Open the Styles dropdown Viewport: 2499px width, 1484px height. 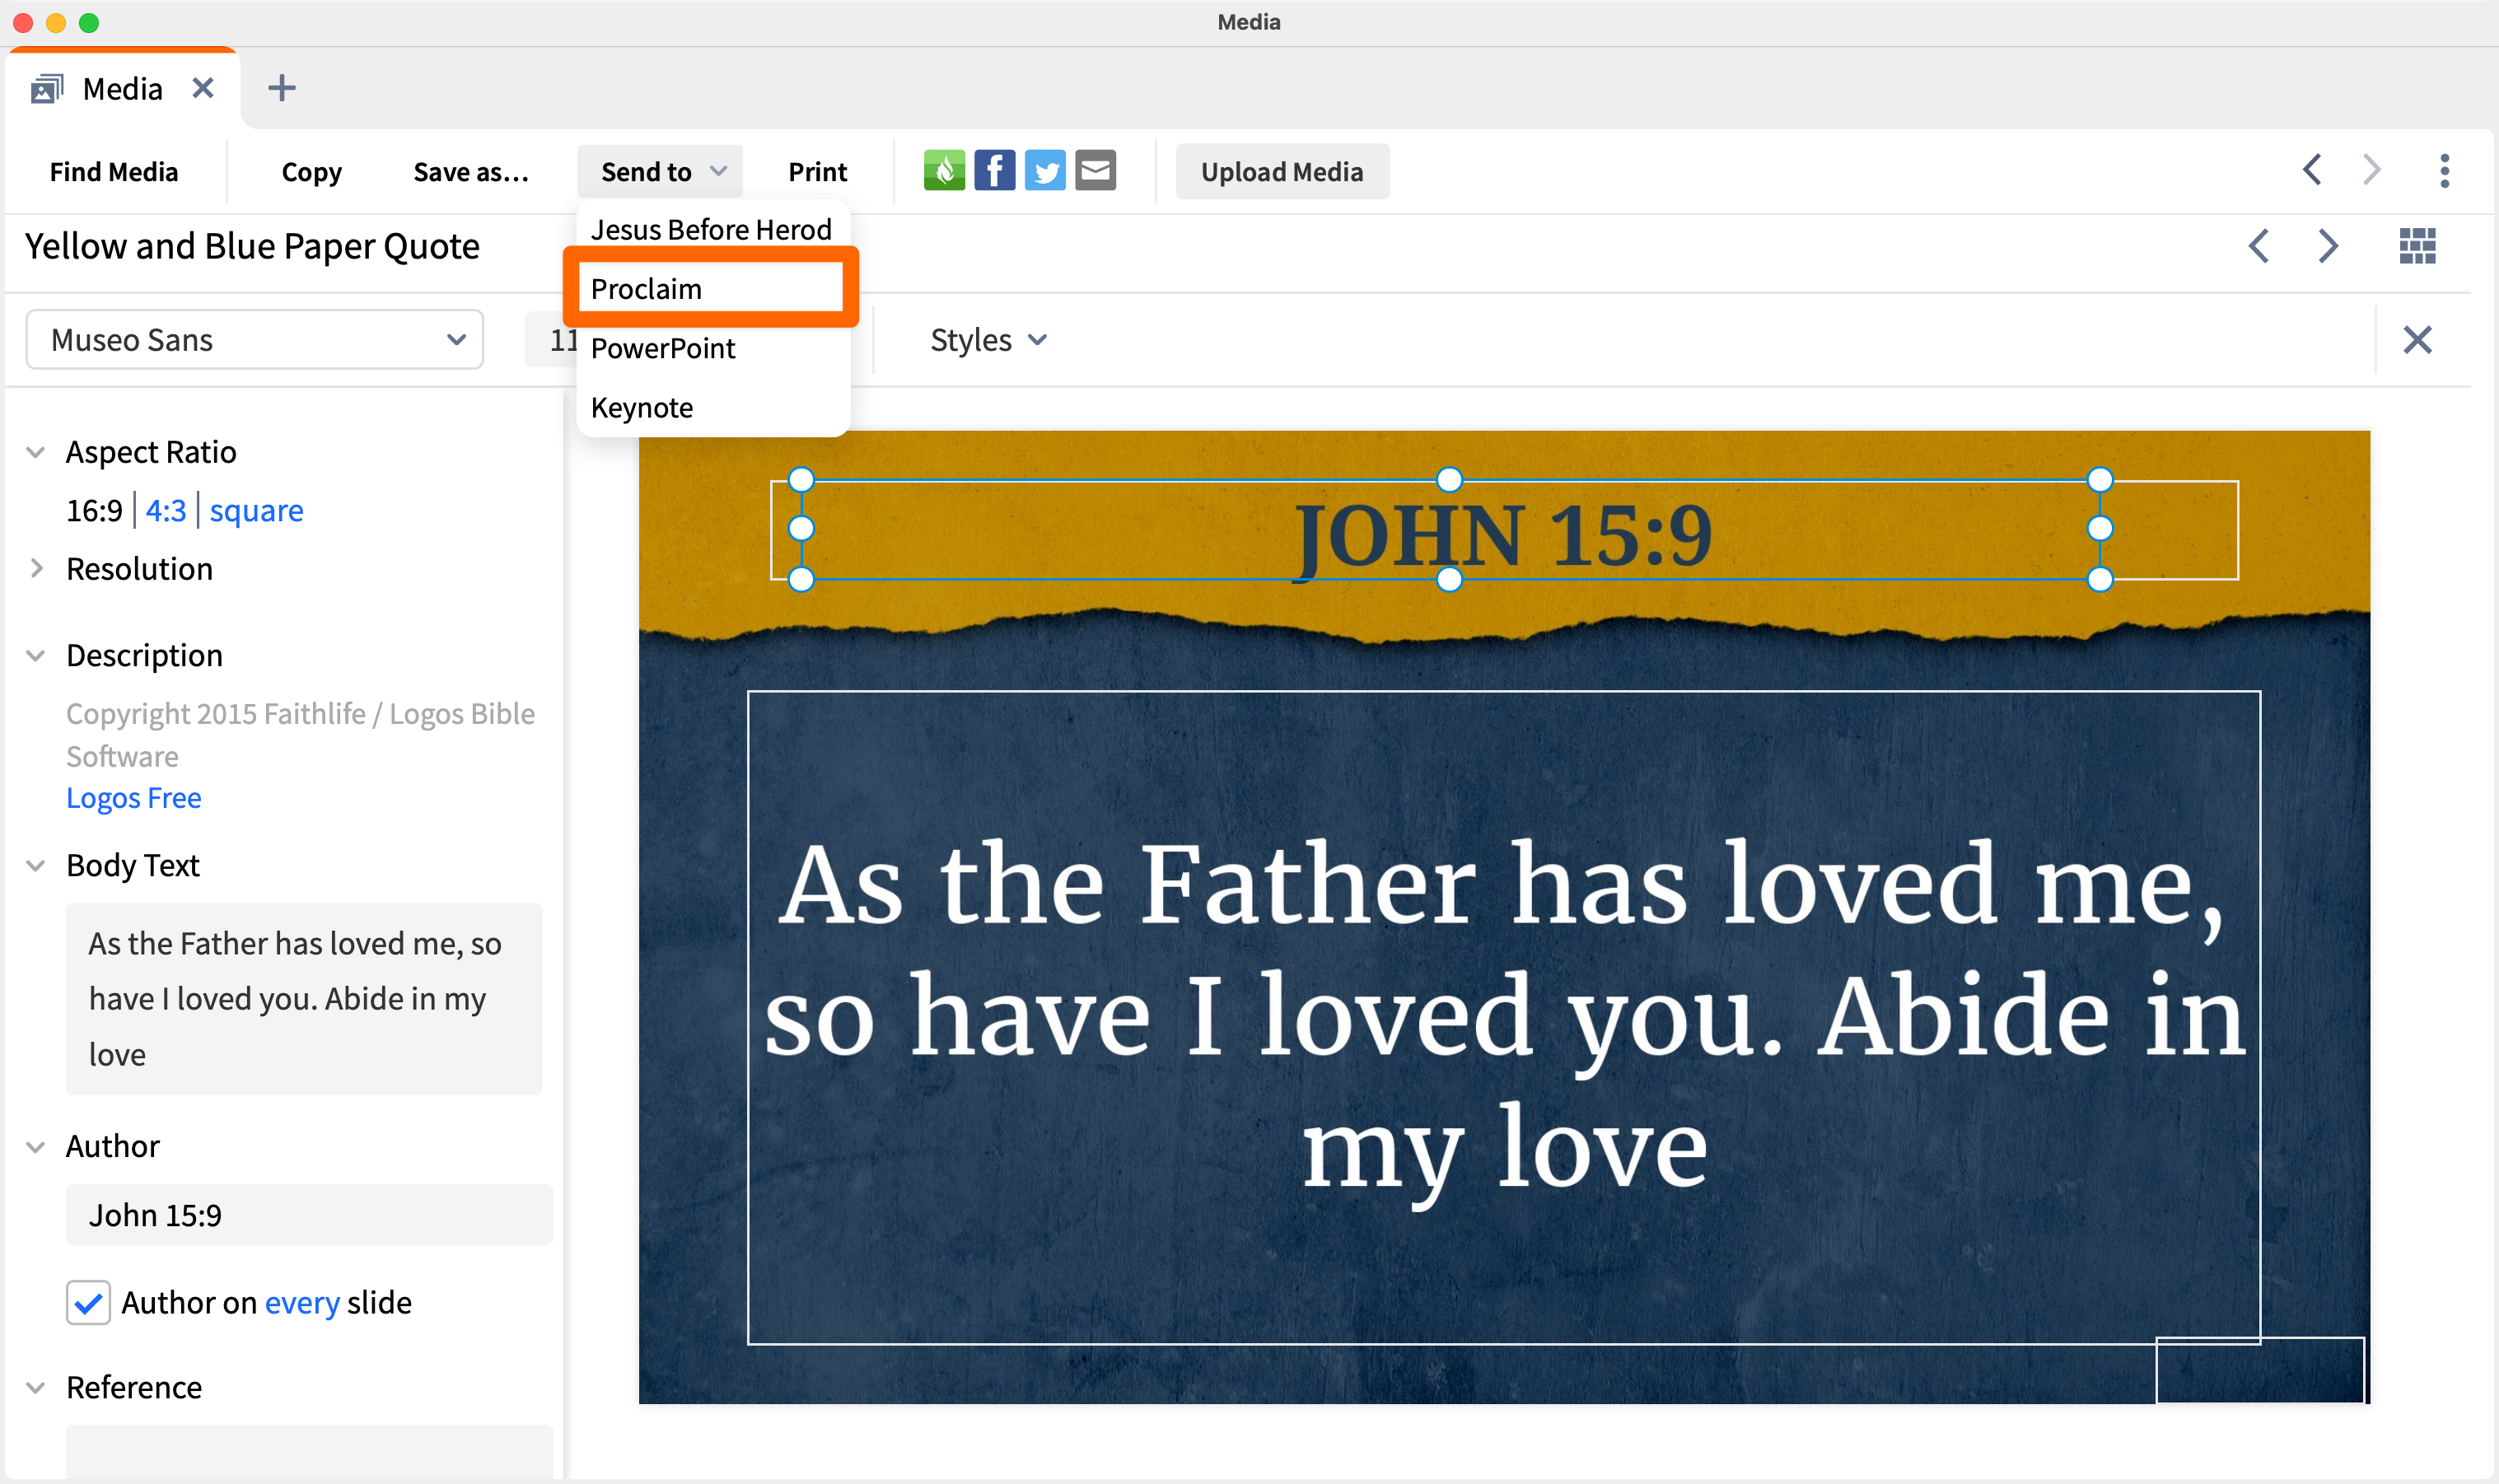tap(988, 340)
